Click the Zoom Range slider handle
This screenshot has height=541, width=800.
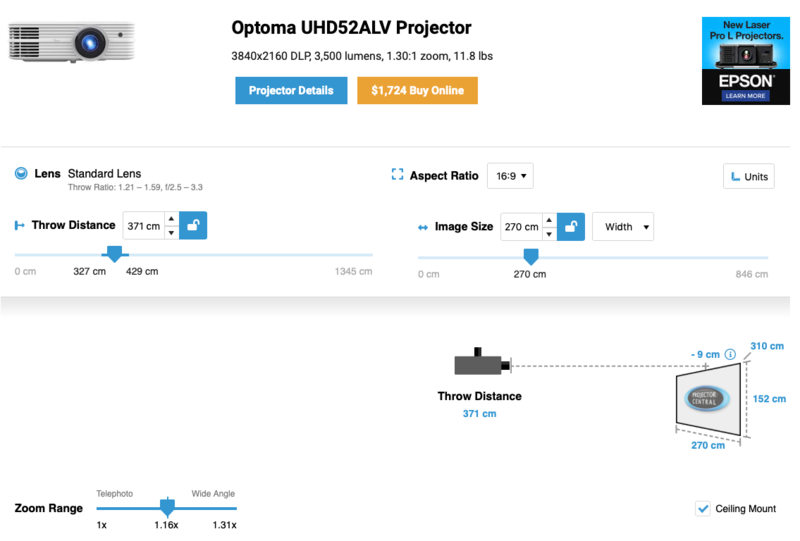click(x=168, y=507)
